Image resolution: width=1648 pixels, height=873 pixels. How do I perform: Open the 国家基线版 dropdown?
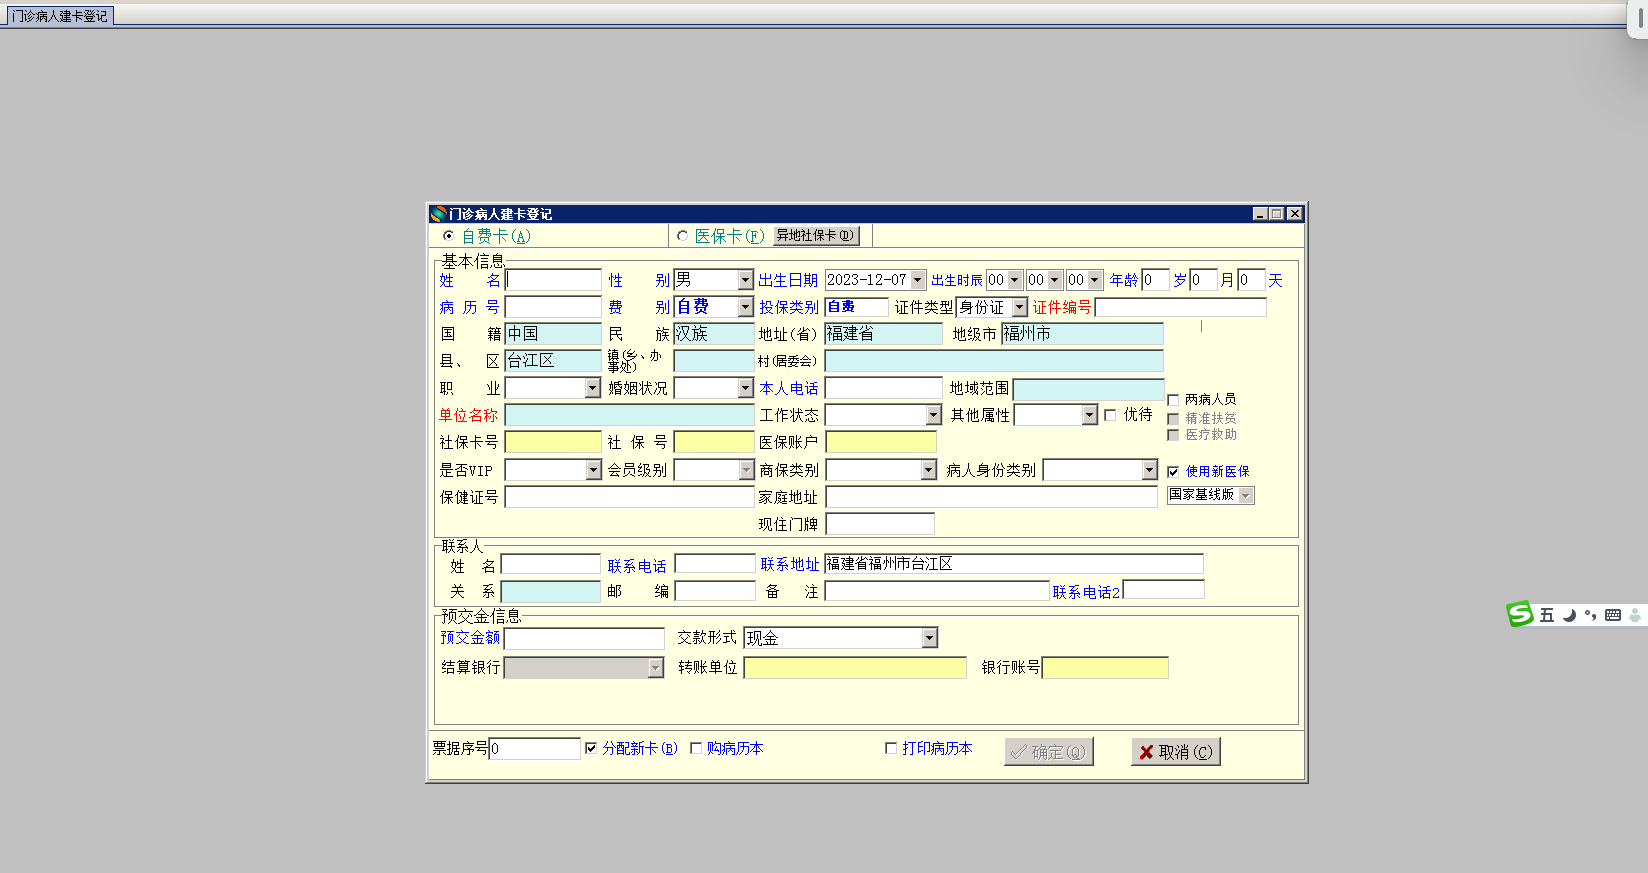pyautogui.click(x=1245, y=495)
